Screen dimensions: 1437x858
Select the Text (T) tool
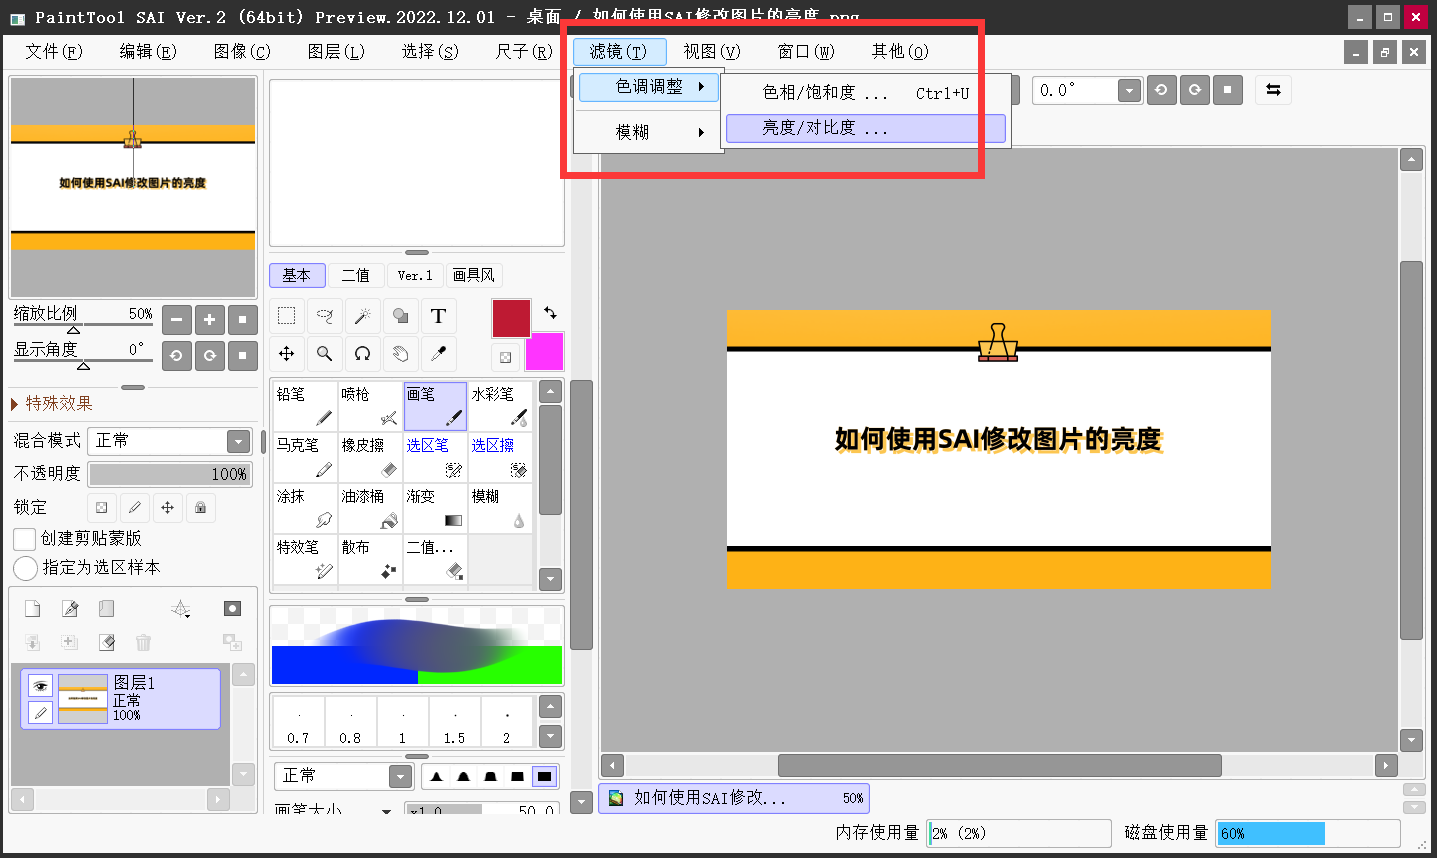[439, 316]
